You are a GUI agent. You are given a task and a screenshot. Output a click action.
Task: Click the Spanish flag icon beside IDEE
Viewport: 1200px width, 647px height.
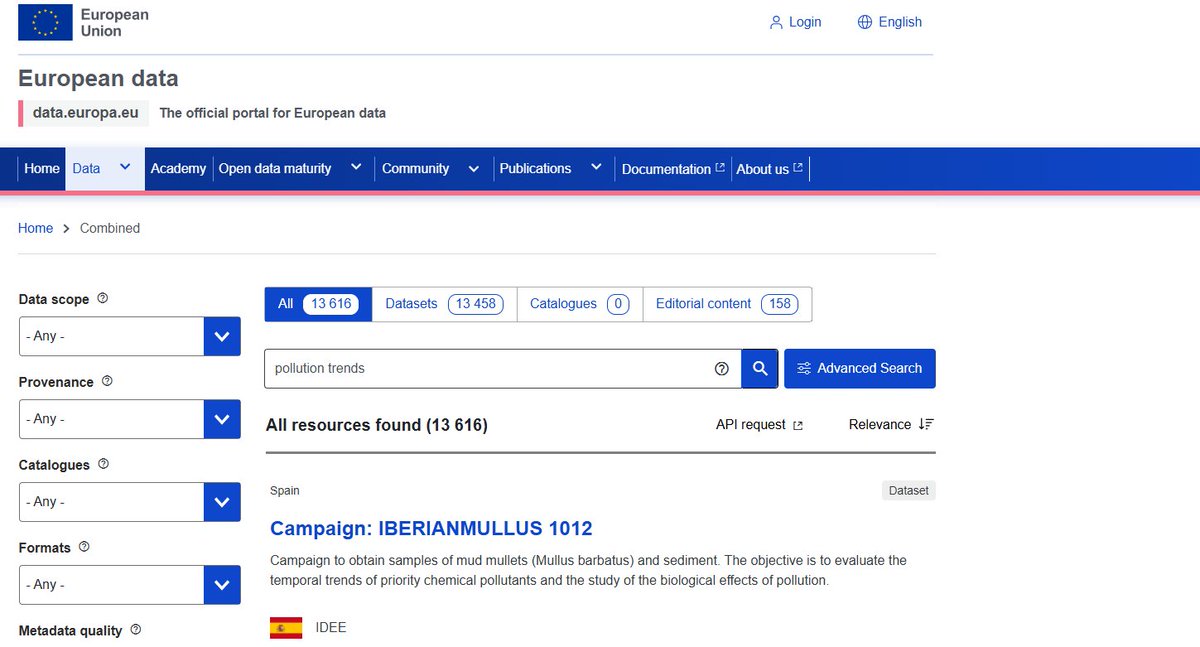pyautogui.click(x=285, y=627)
